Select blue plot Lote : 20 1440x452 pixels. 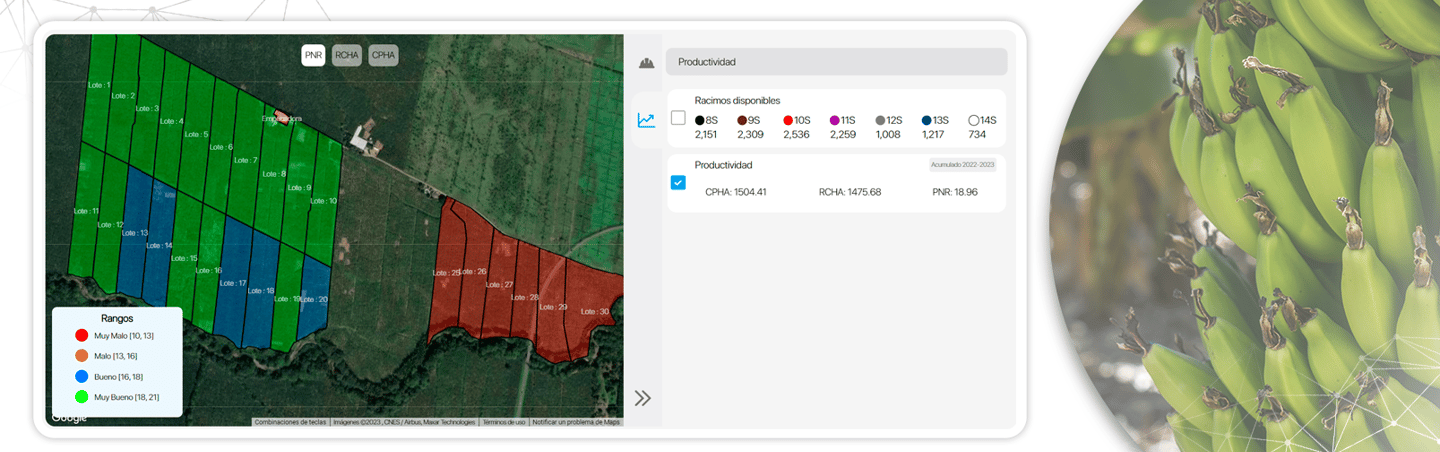(314, 299)
